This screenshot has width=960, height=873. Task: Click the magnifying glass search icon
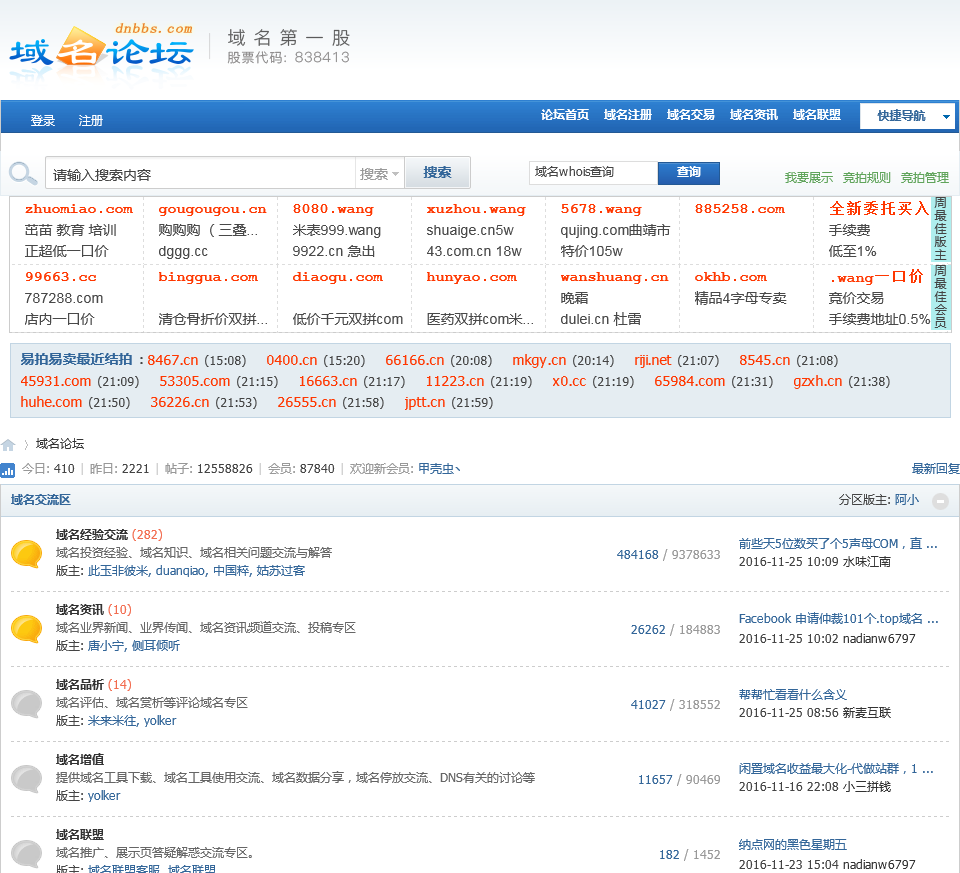23,173
